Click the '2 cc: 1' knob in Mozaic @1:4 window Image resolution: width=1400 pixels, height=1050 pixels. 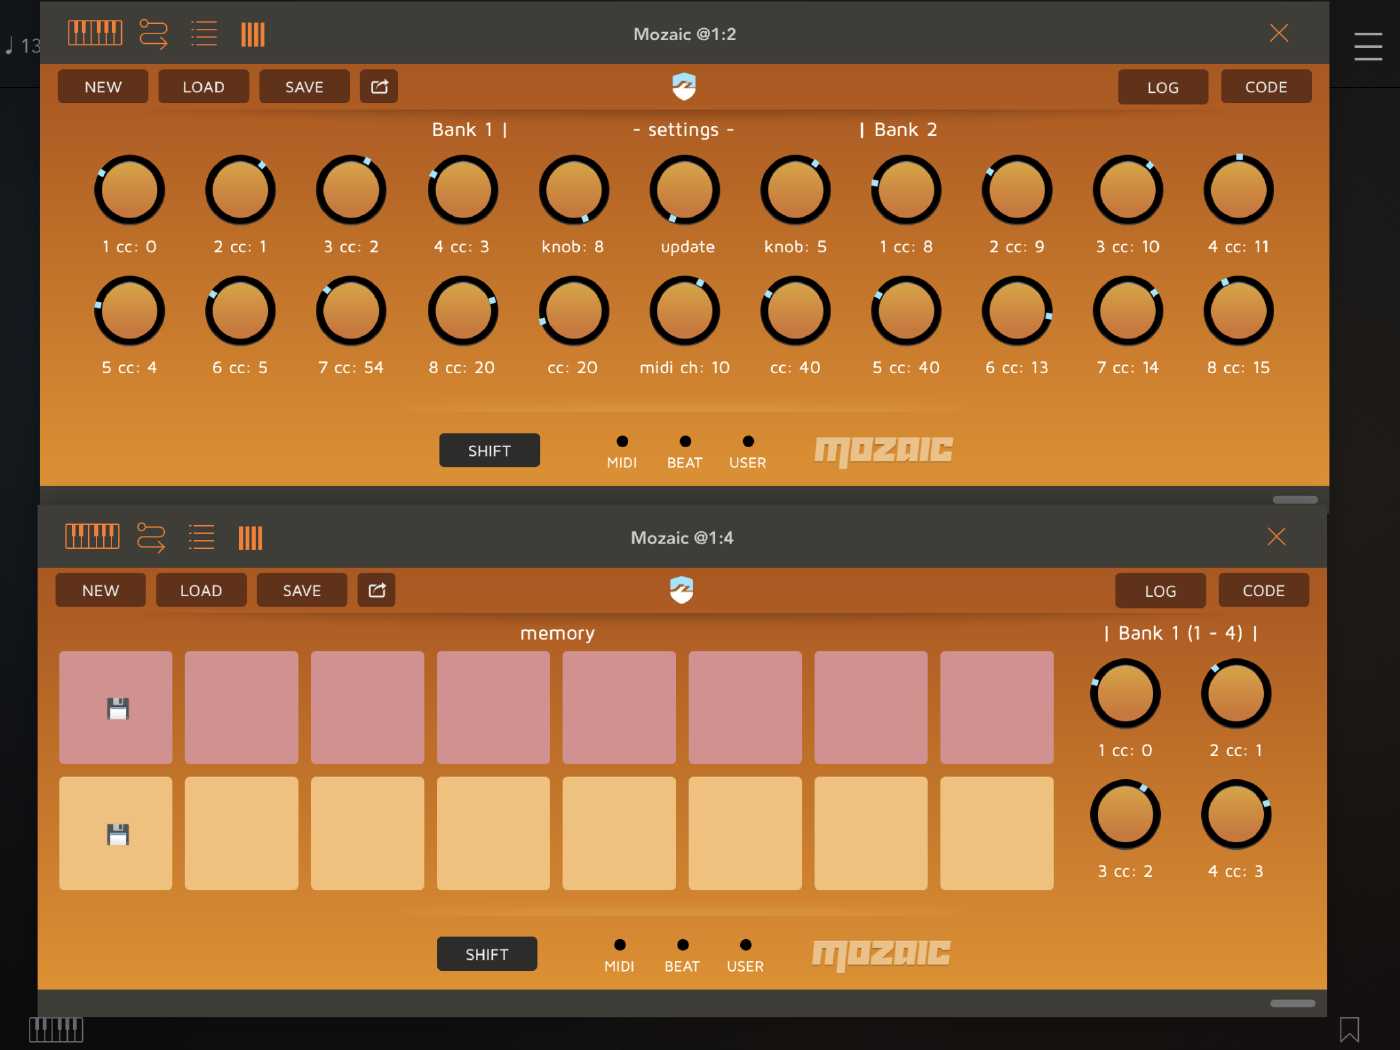click(x=1236, y=694)
